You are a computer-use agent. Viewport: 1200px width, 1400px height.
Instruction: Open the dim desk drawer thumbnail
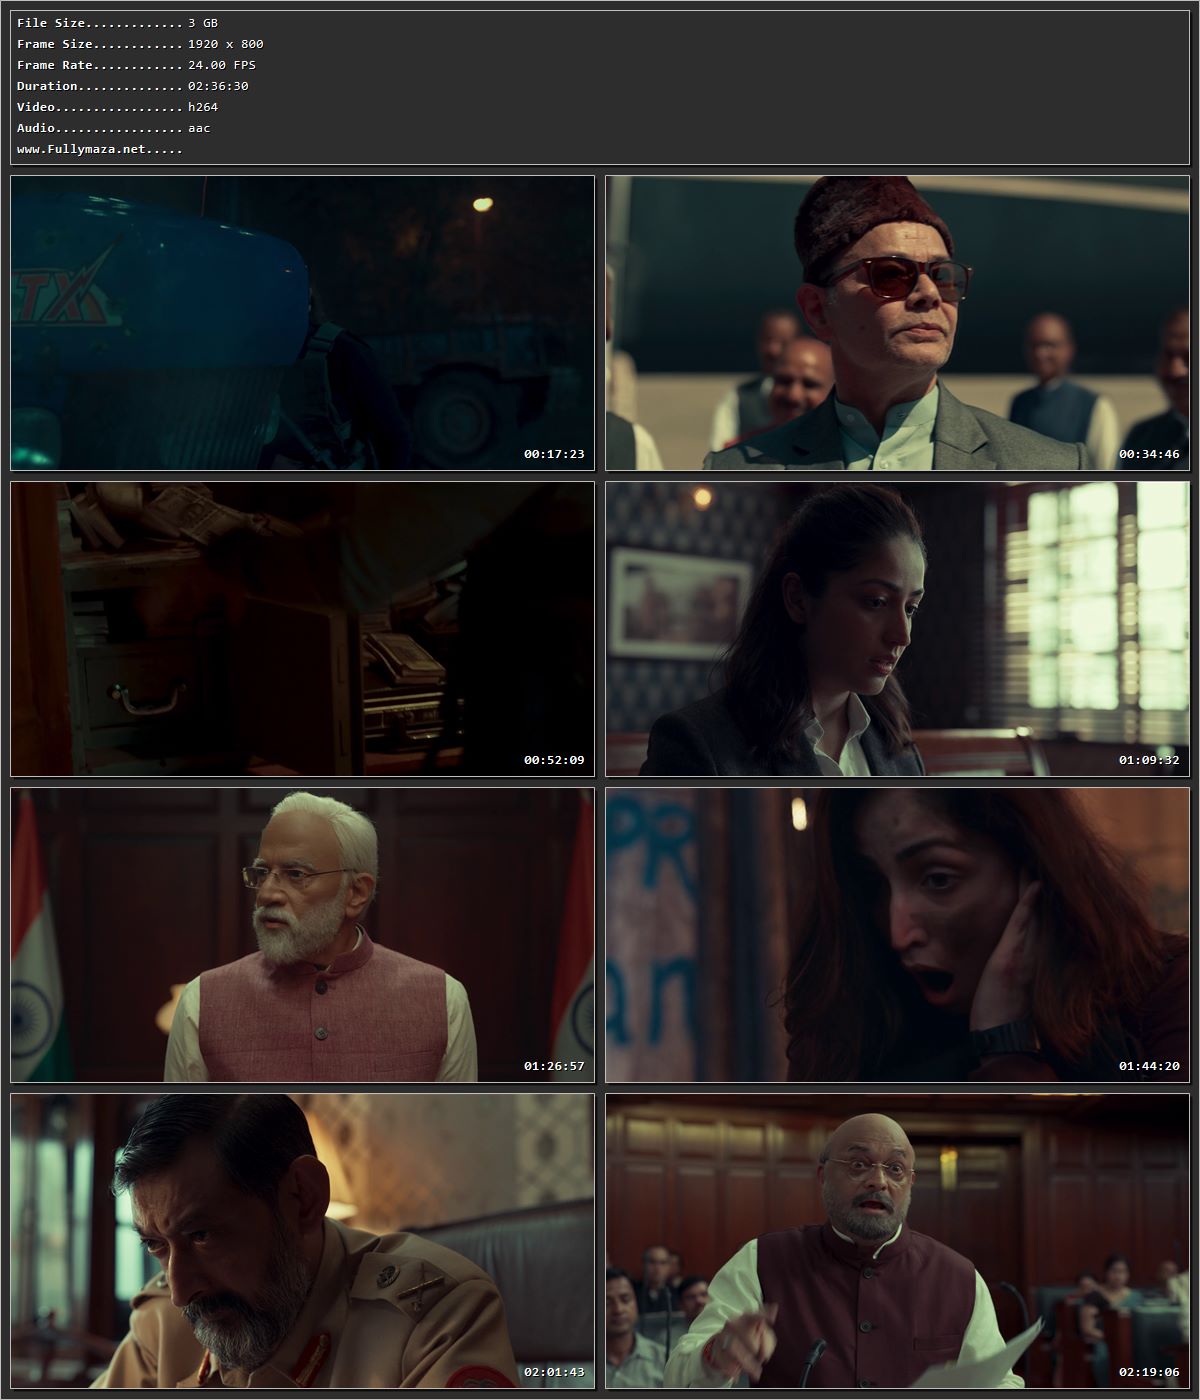303,629
